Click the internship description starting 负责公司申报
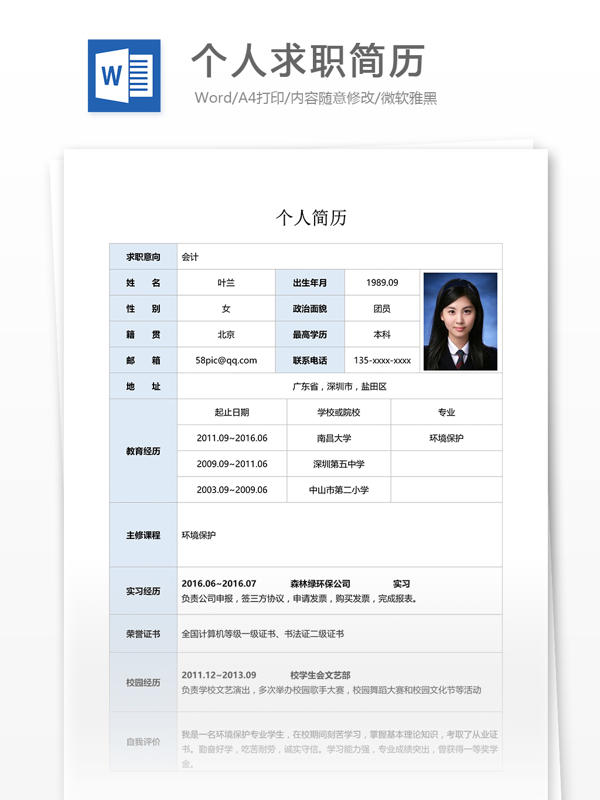600x800 pixels. pyautogui.click(x=300, y=599)
